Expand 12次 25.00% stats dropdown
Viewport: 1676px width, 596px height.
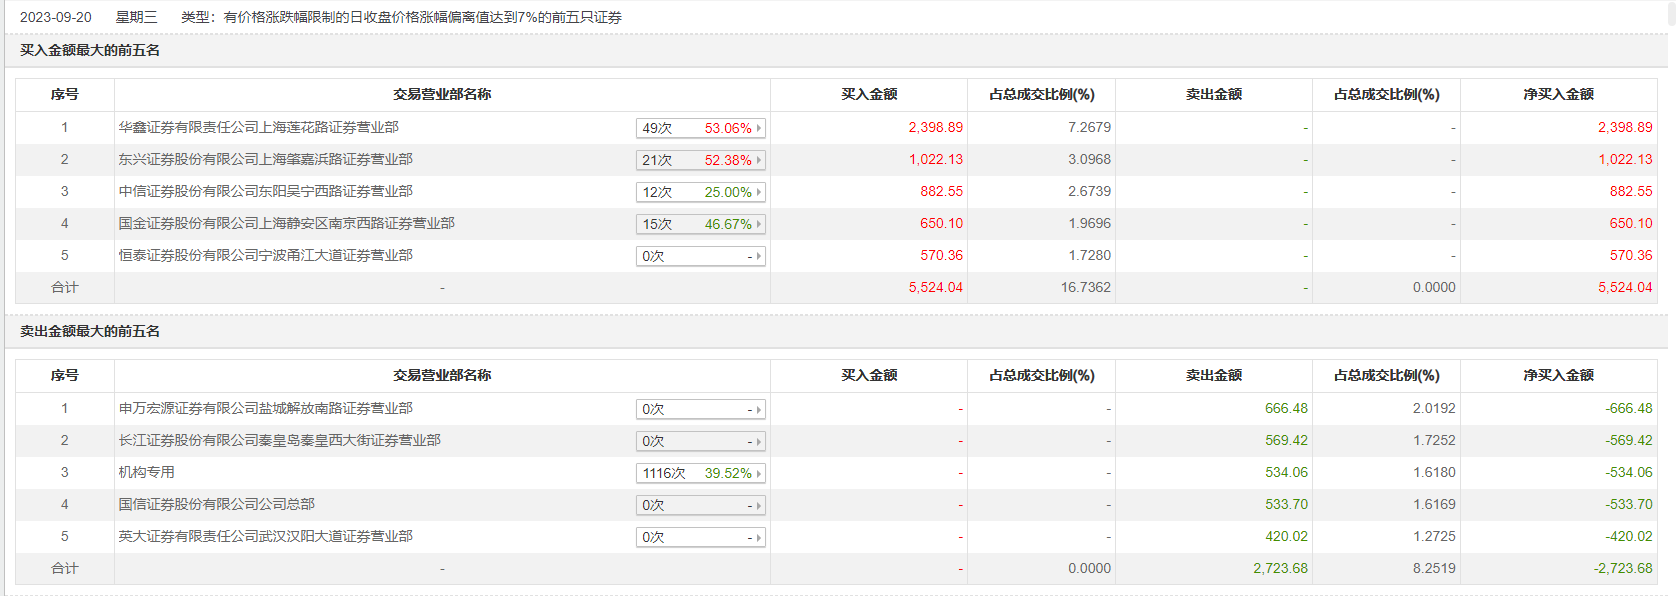click(701, 192)
